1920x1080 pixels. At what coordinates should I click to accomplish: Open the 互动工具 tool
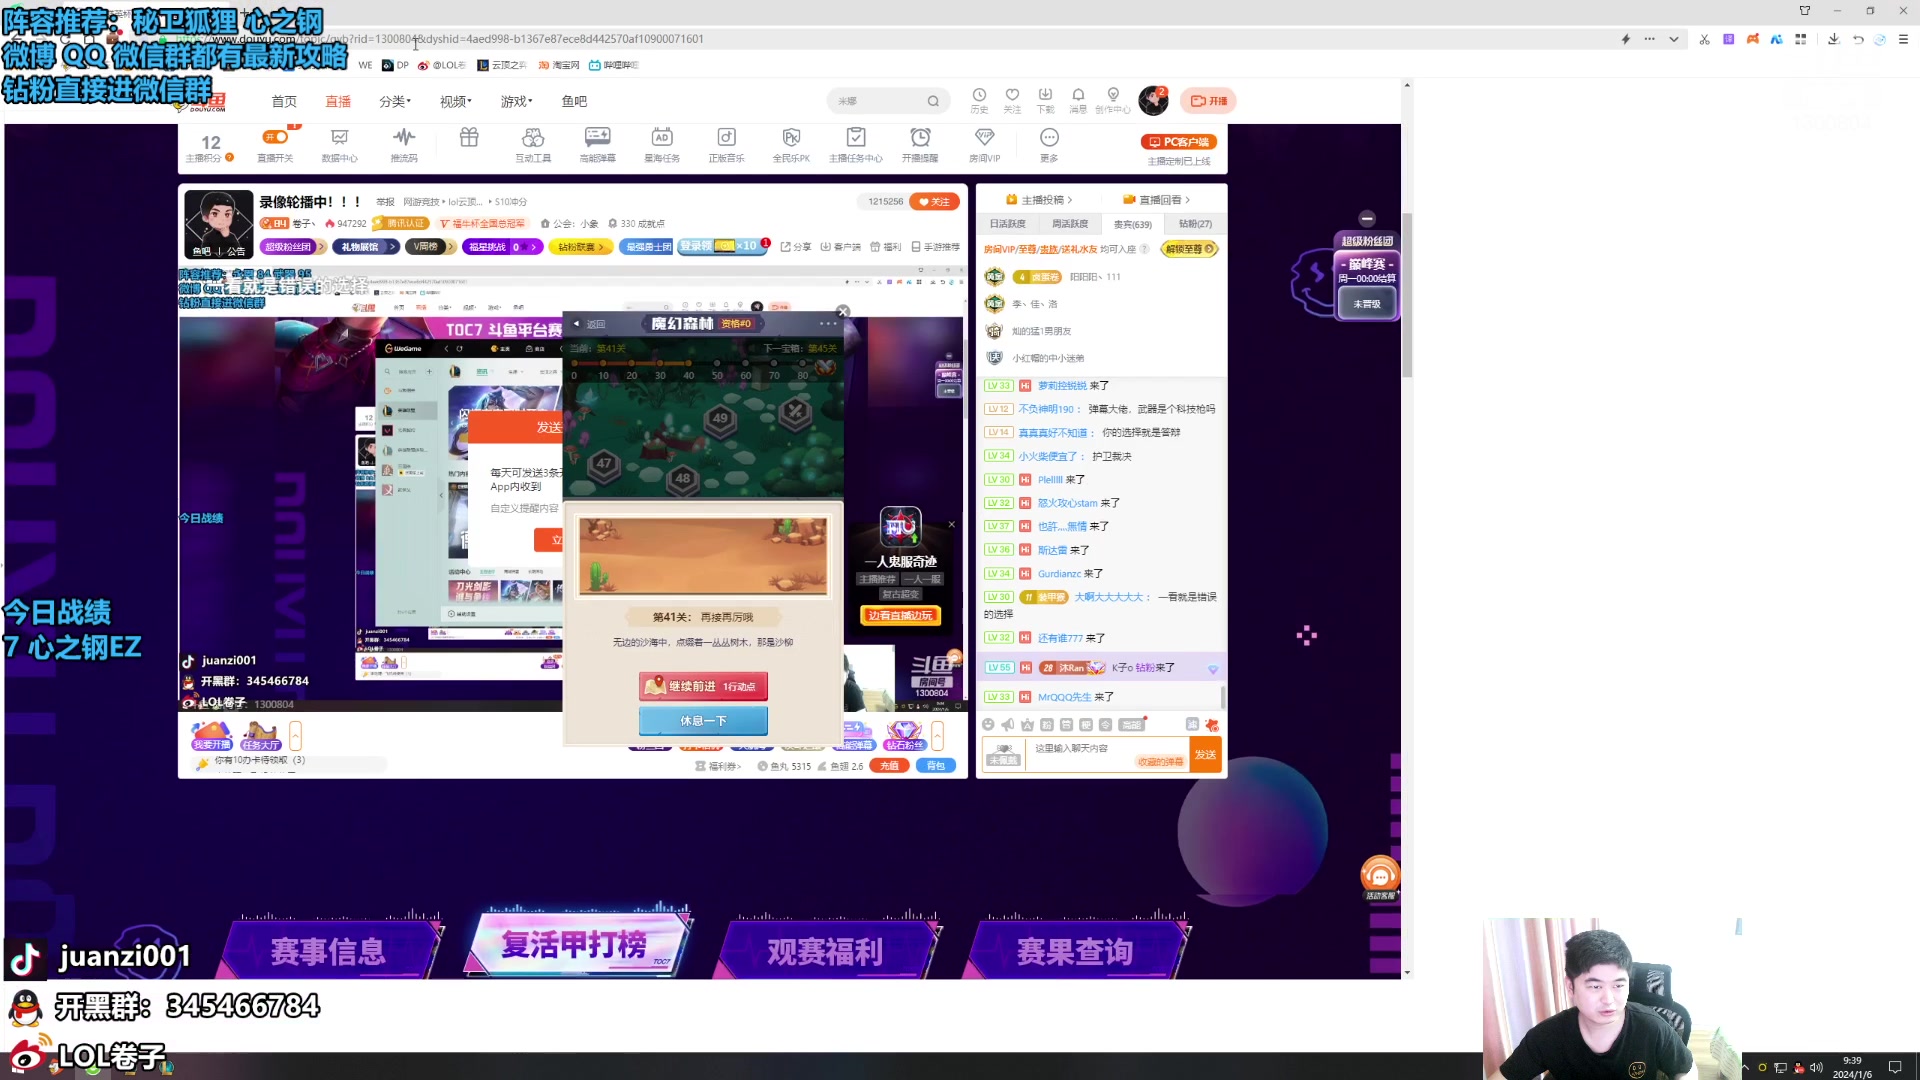coord(533,141)
